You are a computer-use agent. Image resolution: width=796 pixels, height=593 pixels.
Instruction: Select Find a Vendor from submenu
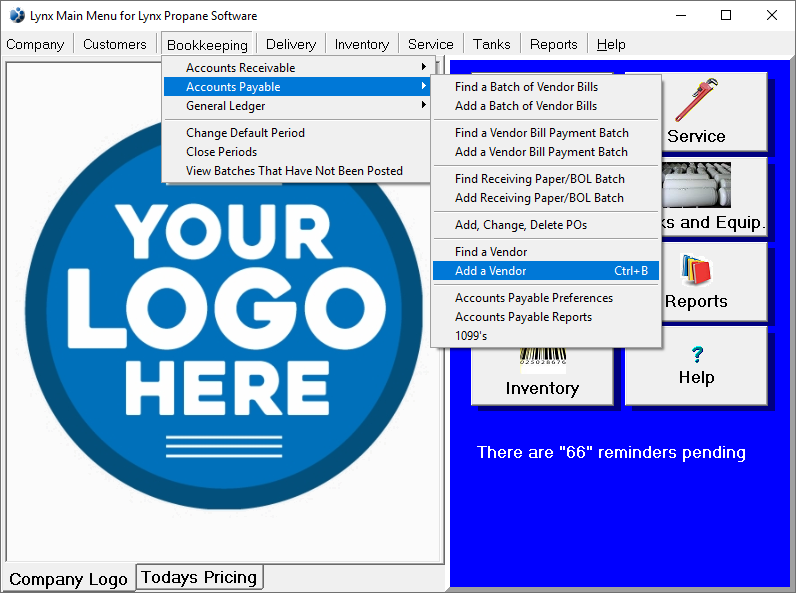490,252
